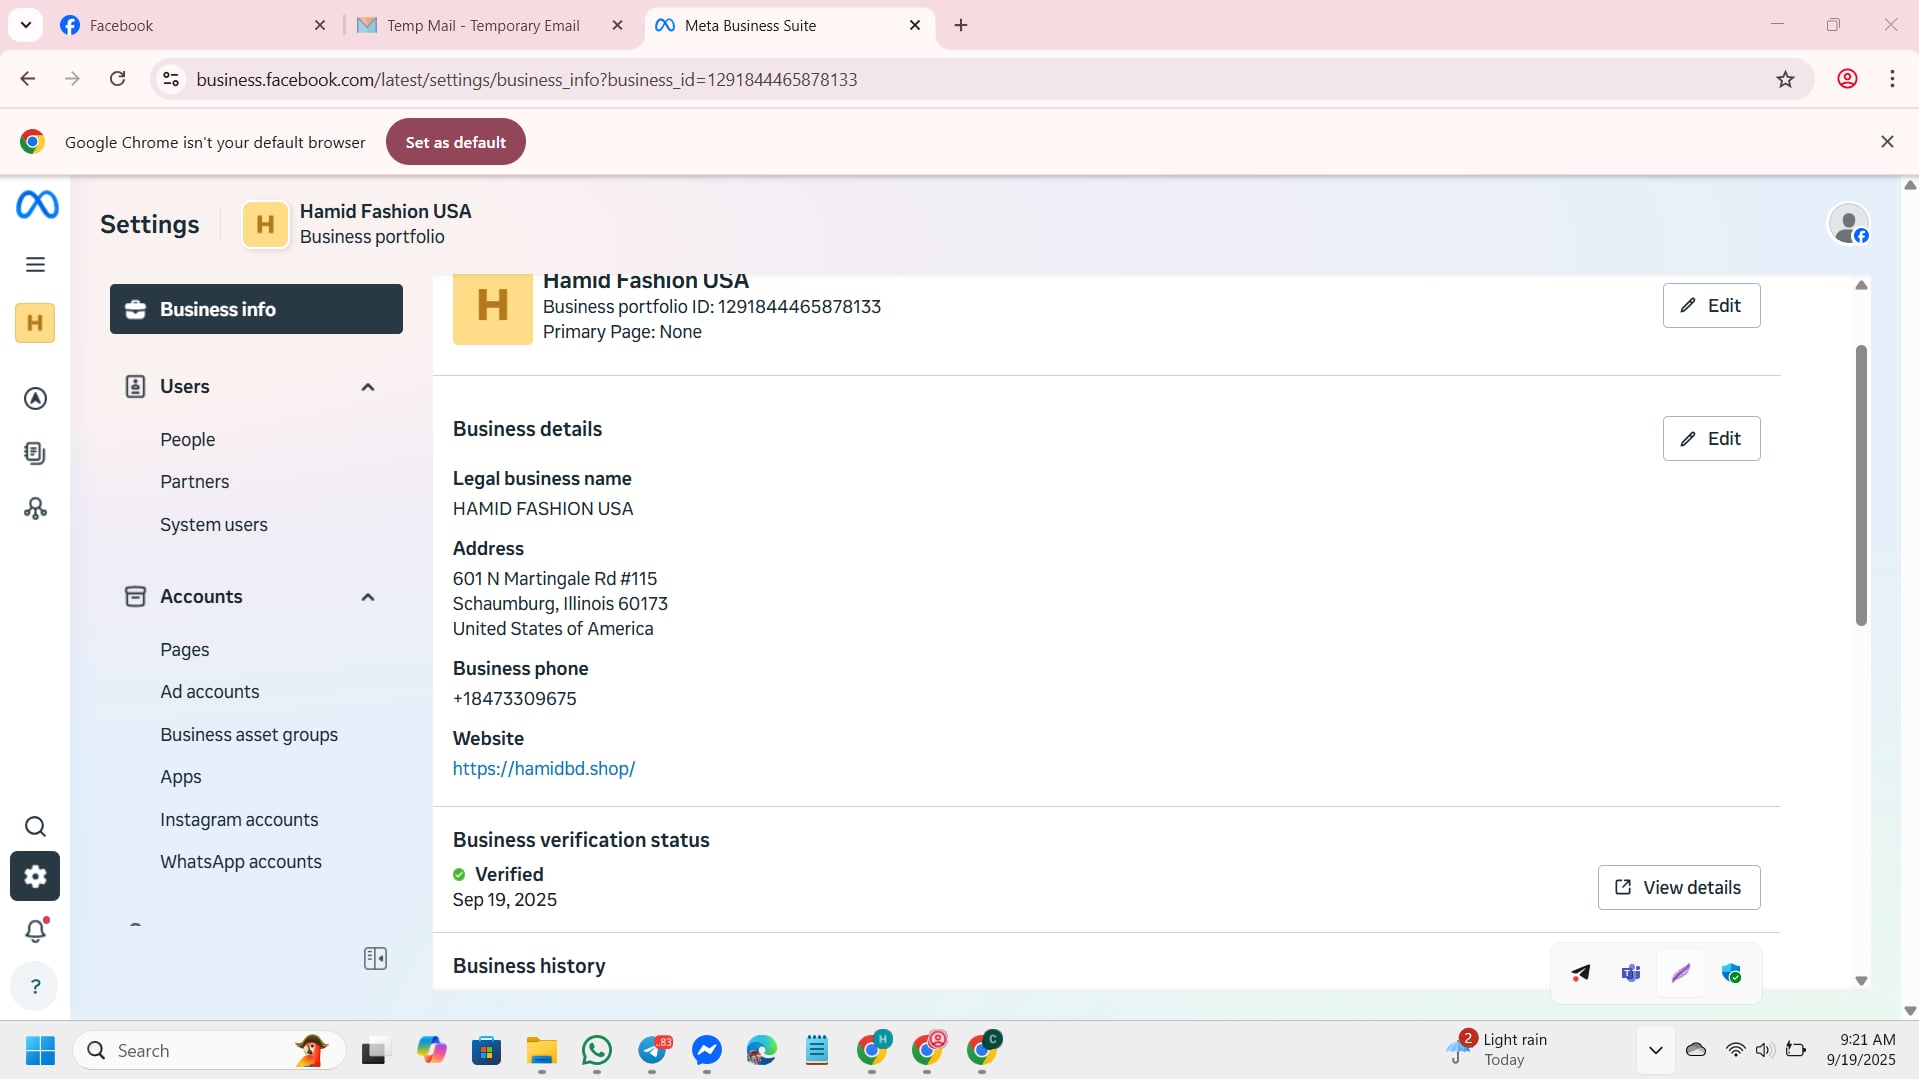Open the compass icon in left rail
The image size is (1919, 1079).
(35, 399)
